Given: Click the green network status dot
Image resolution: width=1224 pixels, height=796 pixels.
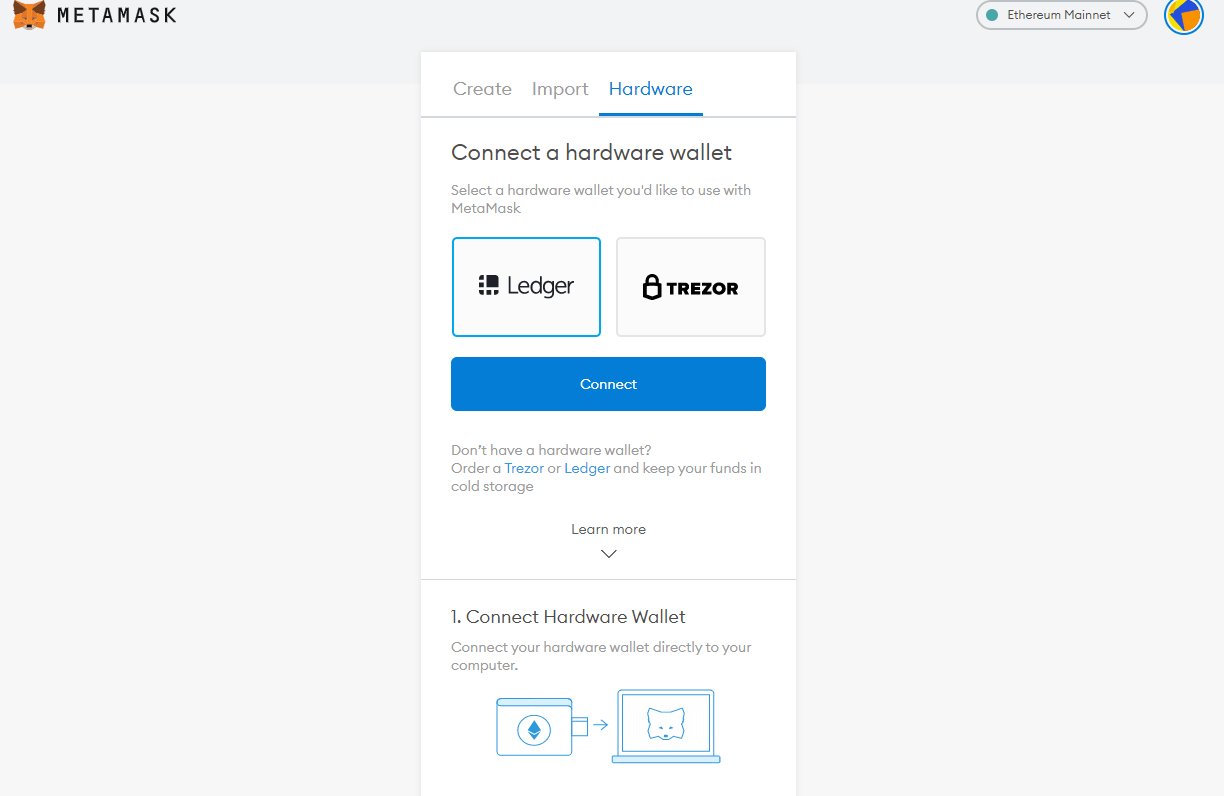Looking at the screenshot, I should 992,15.
